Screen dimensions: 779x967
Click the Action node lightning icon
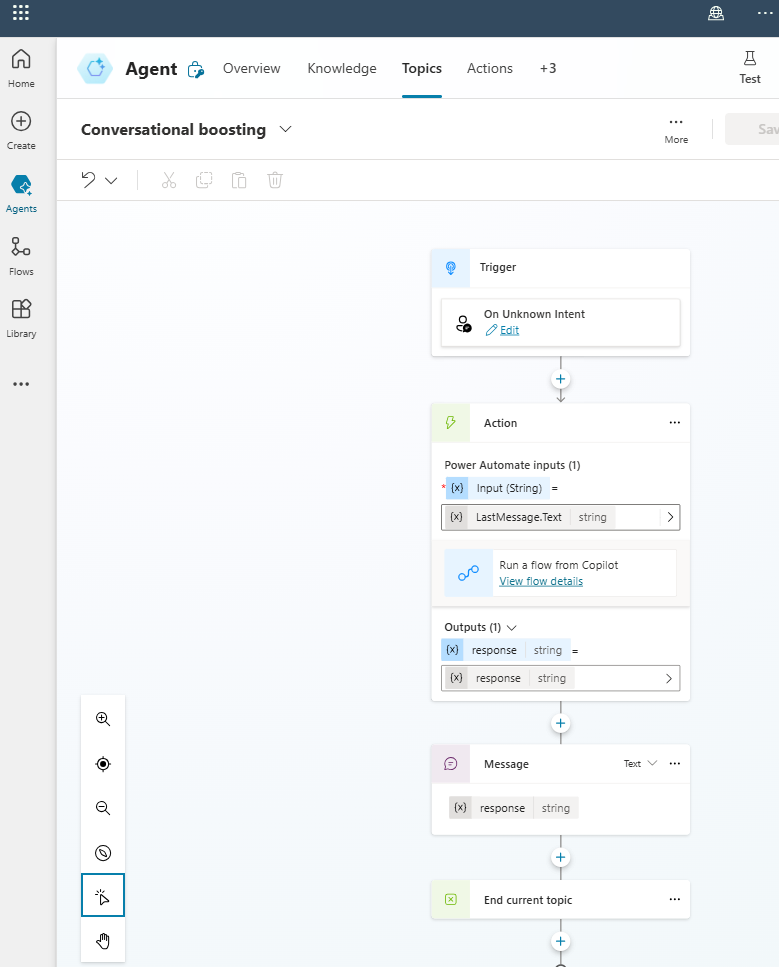pos(451,423)
